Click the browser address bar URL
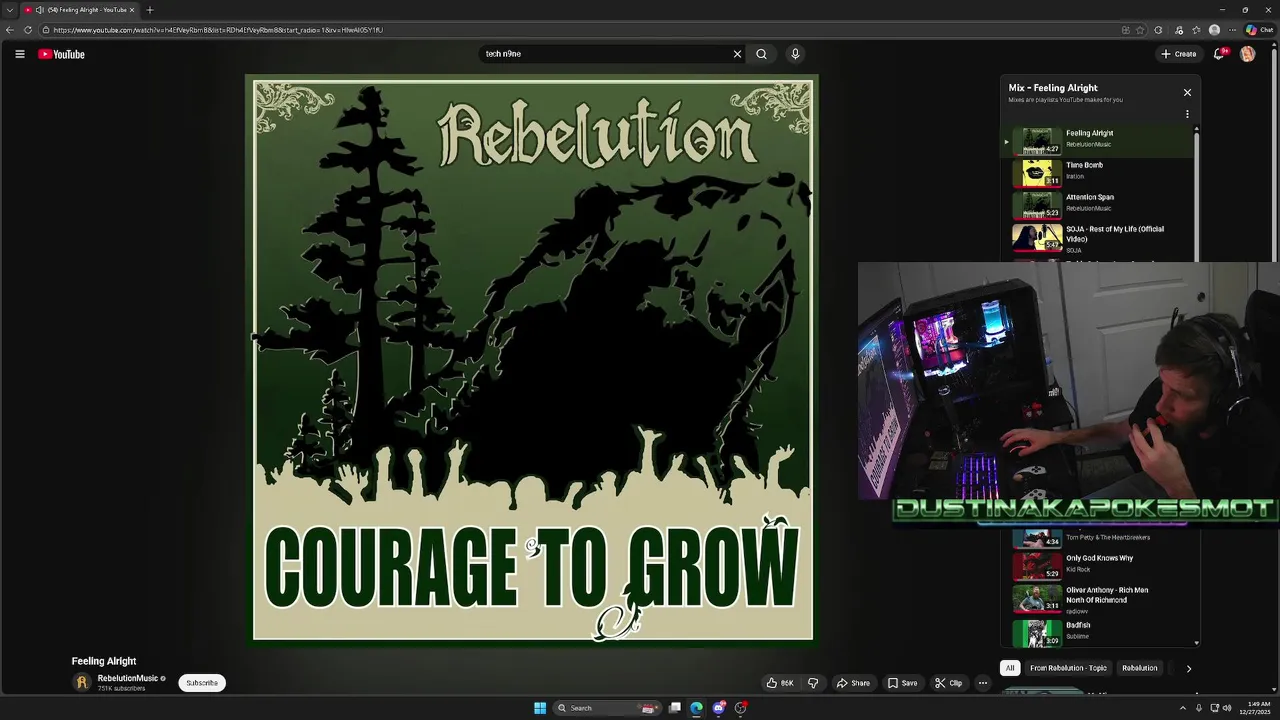The height and width of the screenshot is (720, 1280). [218, 30]
